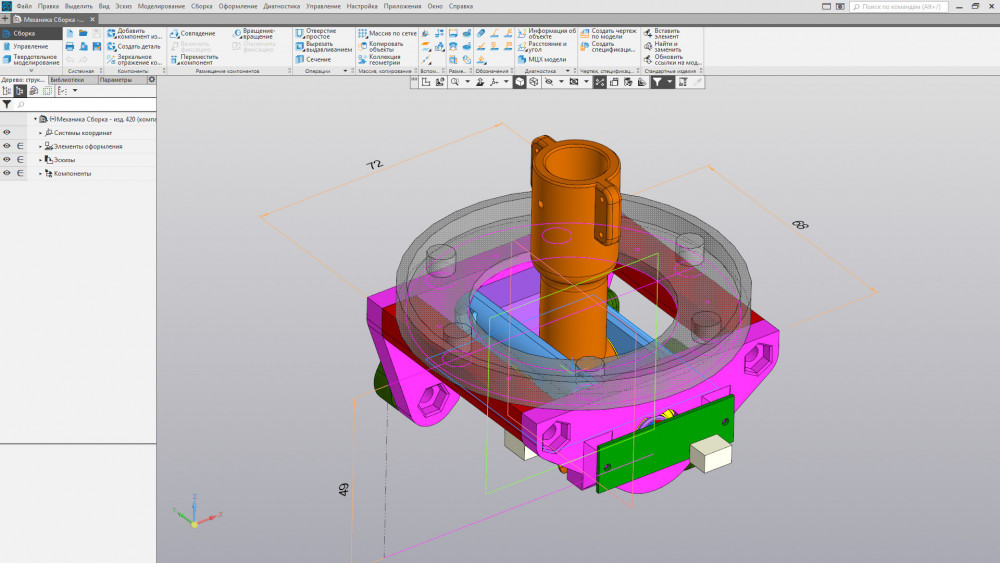Toggle visibility of 'Эскизы' with eye icon
Viewport: 1000px width, 563px height.
(7, 160)
